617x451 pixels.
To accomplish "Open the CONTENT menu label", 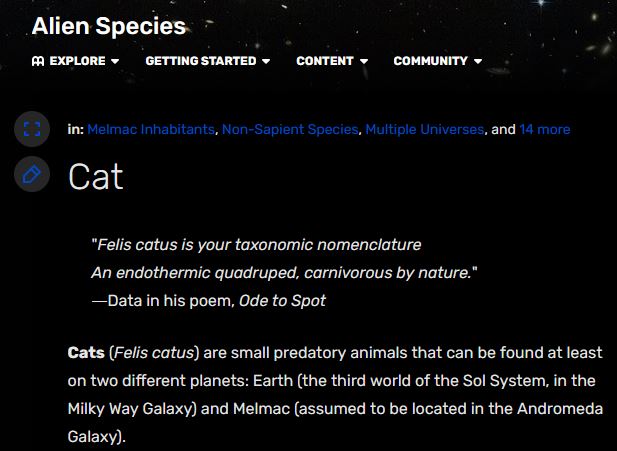I will click(325, 61).
